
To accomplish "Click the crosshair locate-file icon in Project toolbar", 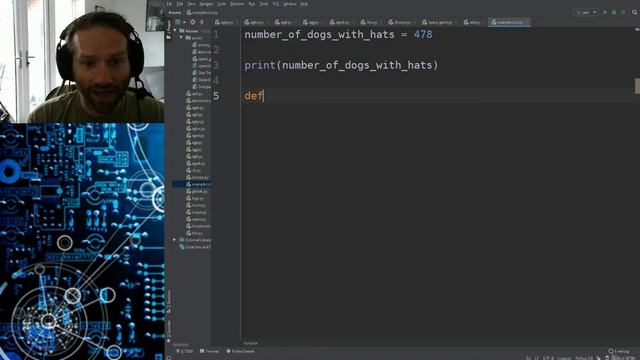I will pos(193,22).
